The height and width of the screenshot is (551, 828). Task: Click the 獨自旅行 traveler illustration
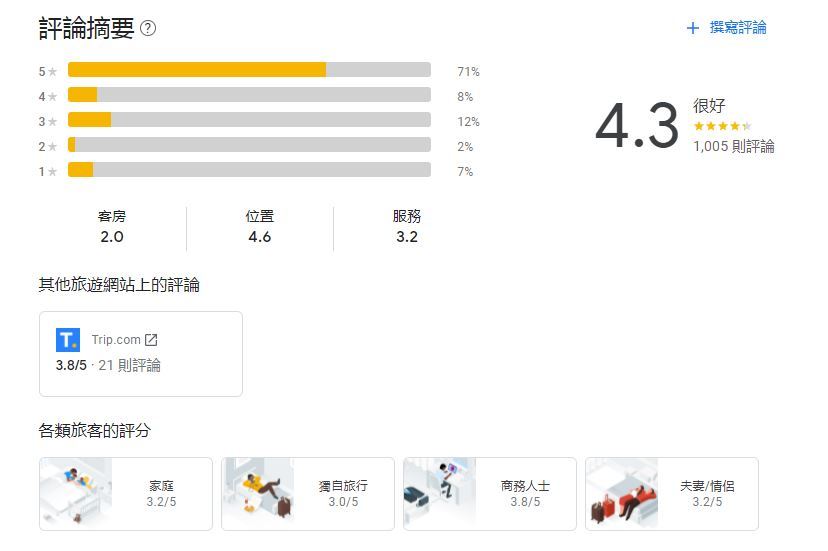[x=258, y=493]
